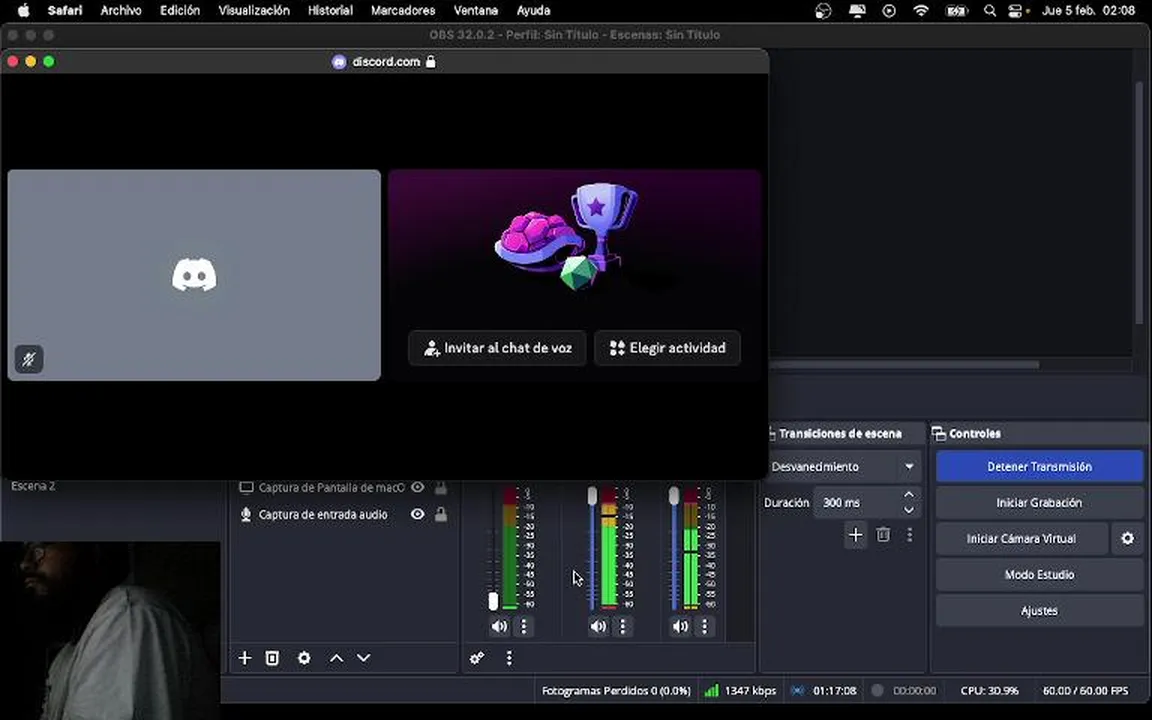1152x720 pixels.
Task: Open virtual camera settings gear icon
Action: (x=1128, y=539)
